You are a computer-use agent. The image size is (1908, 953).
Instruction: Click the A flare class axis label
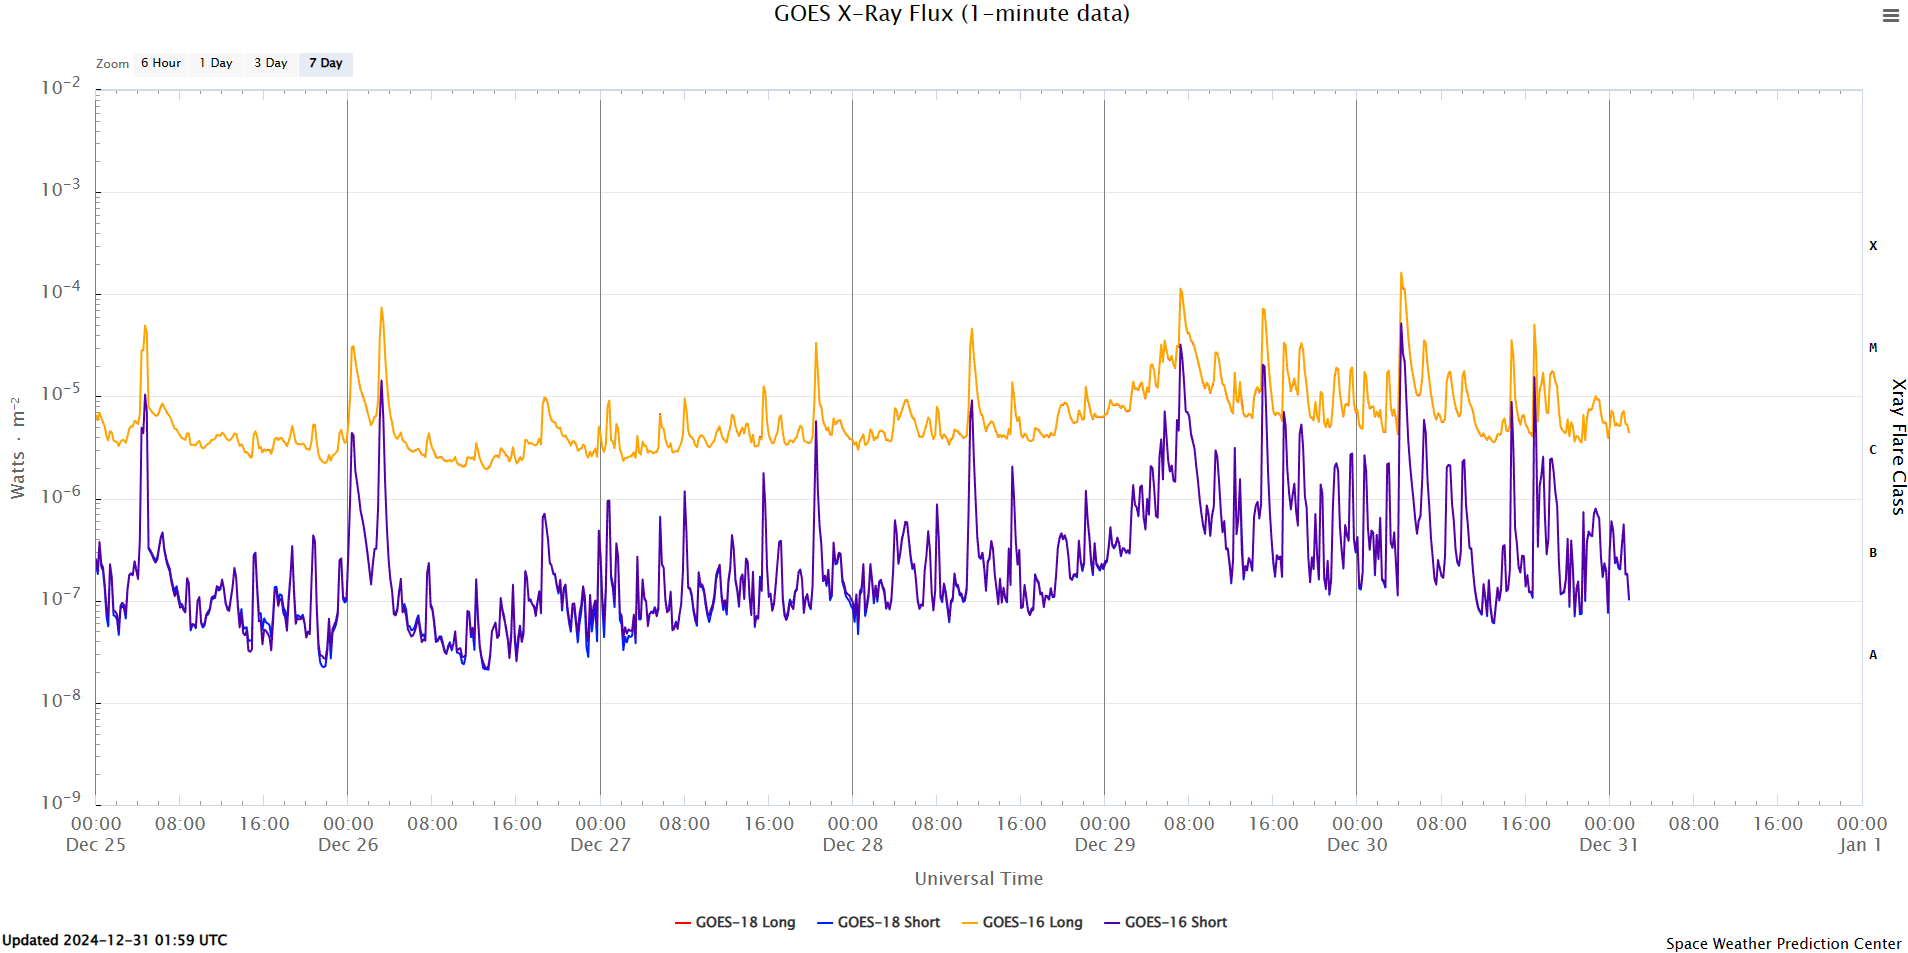point(1873,655)
